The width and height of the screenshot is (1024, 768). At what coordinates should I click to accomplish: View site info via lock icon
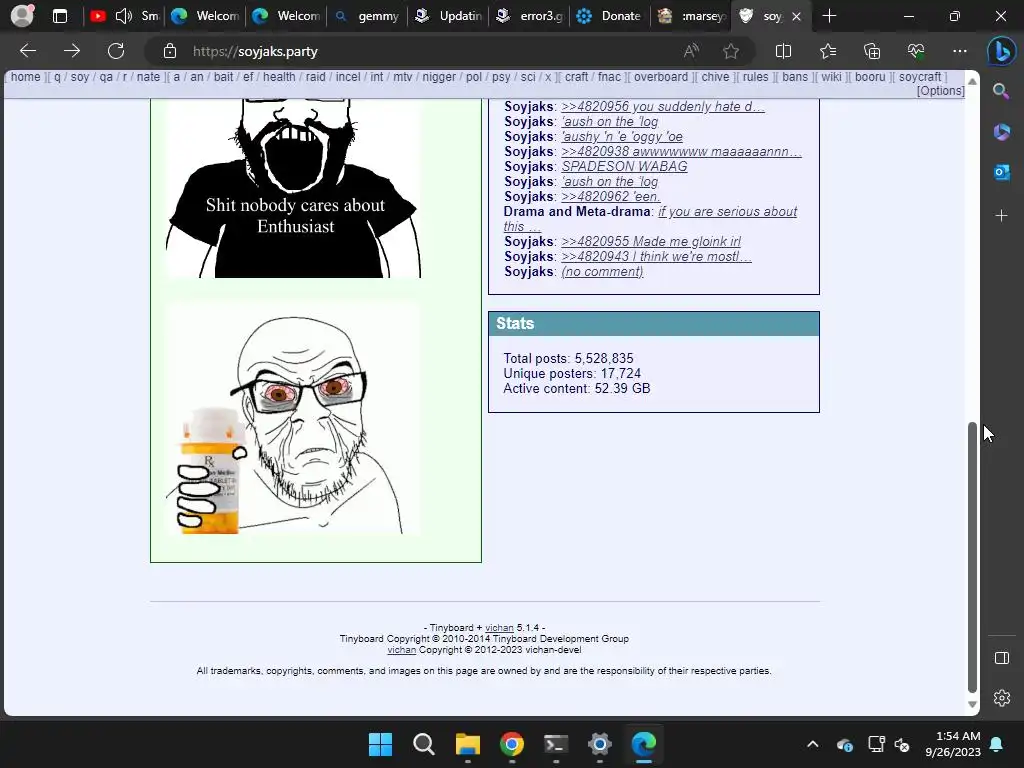[x=170, y=51]
